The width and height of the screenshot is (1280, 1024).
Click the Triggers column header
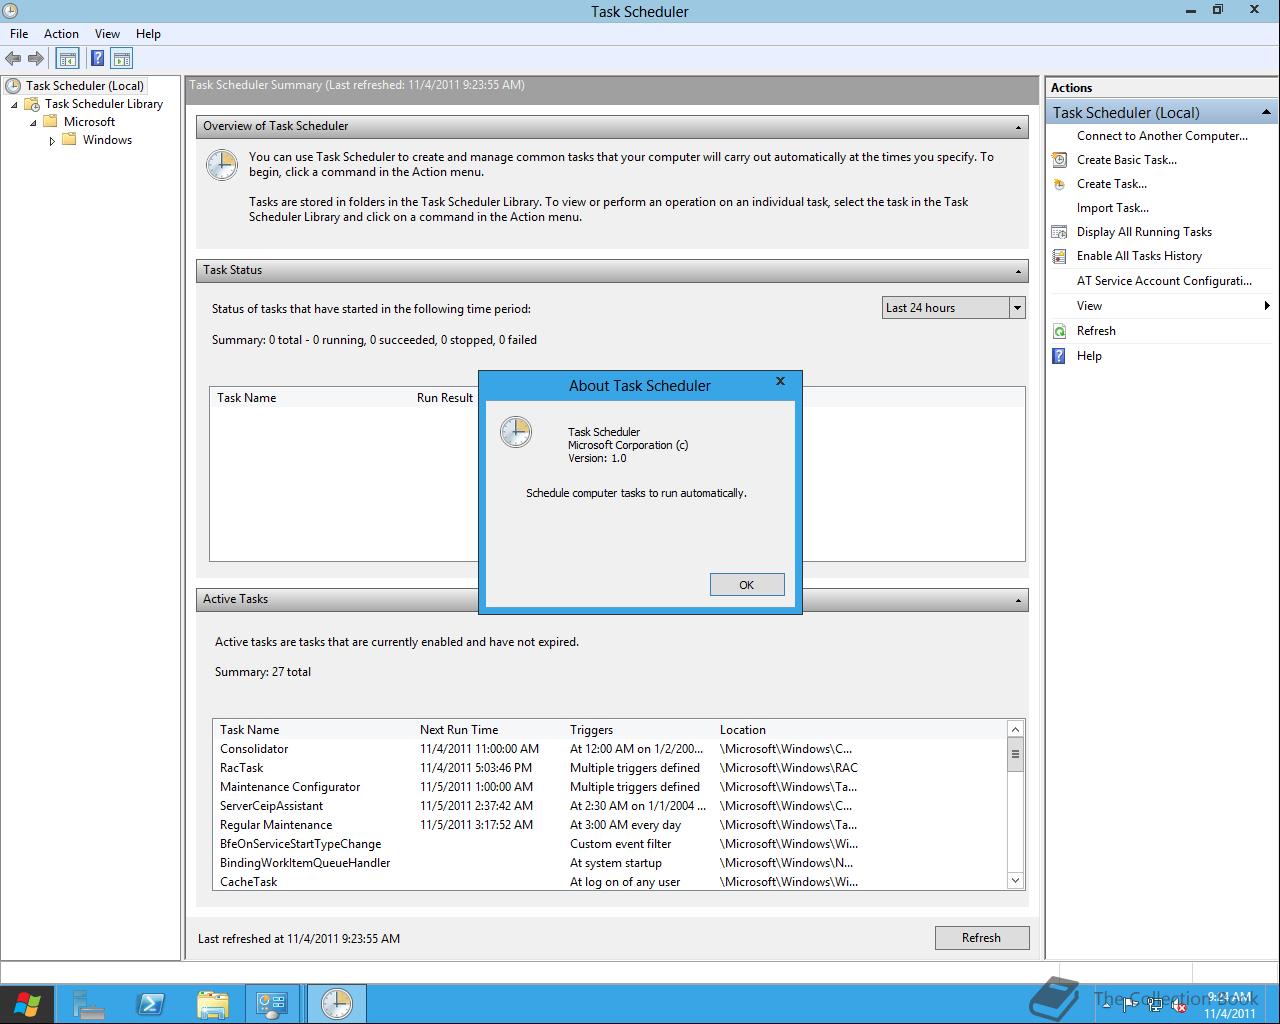click(x=591, y=730)
